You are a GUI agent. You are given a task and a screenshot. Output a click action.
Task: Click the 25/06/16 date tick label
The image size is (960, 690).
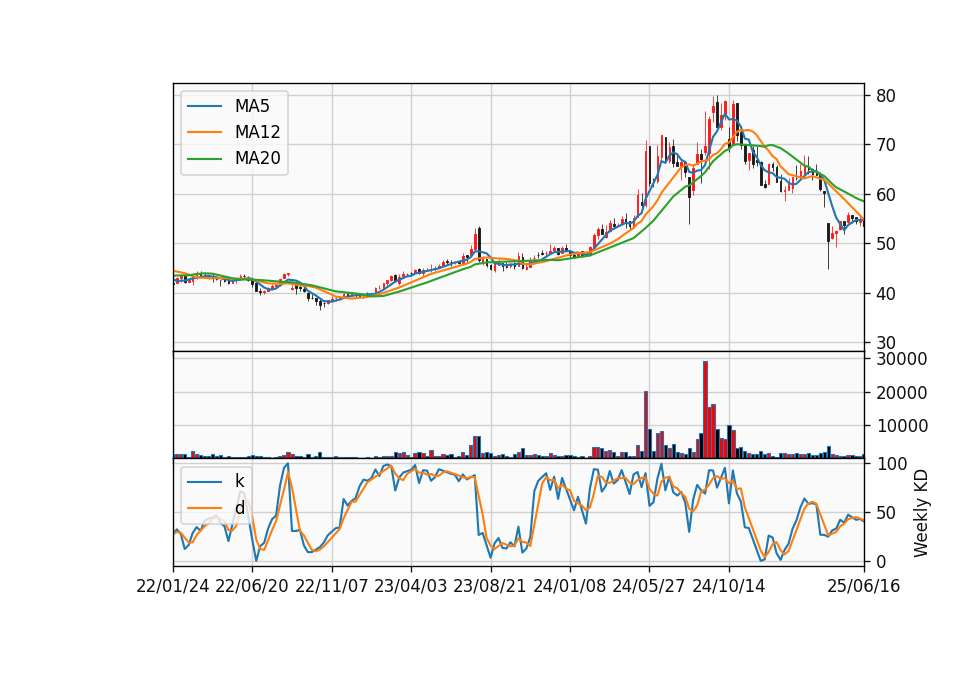tap(864, 586)
